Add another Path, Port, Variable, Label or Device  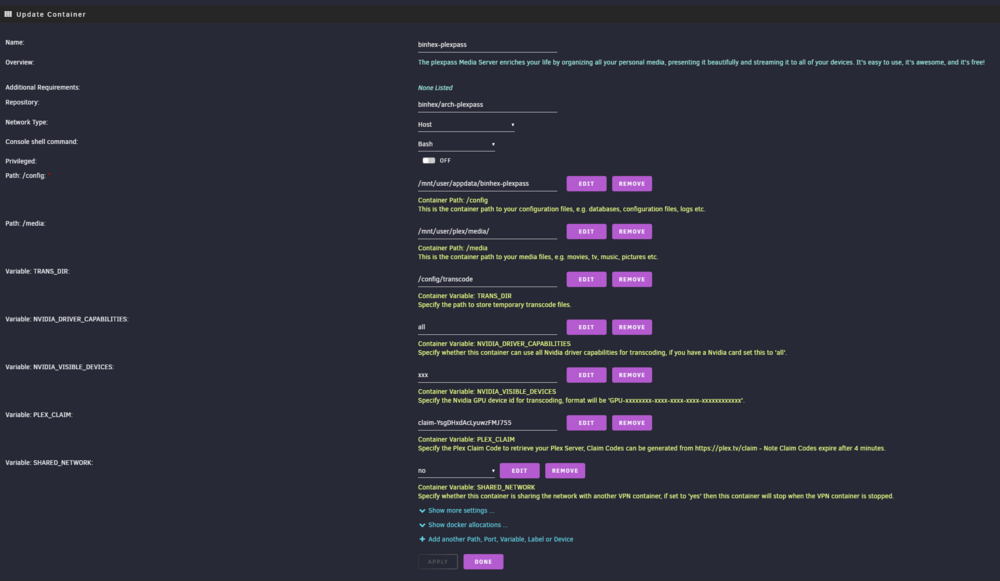501,539
